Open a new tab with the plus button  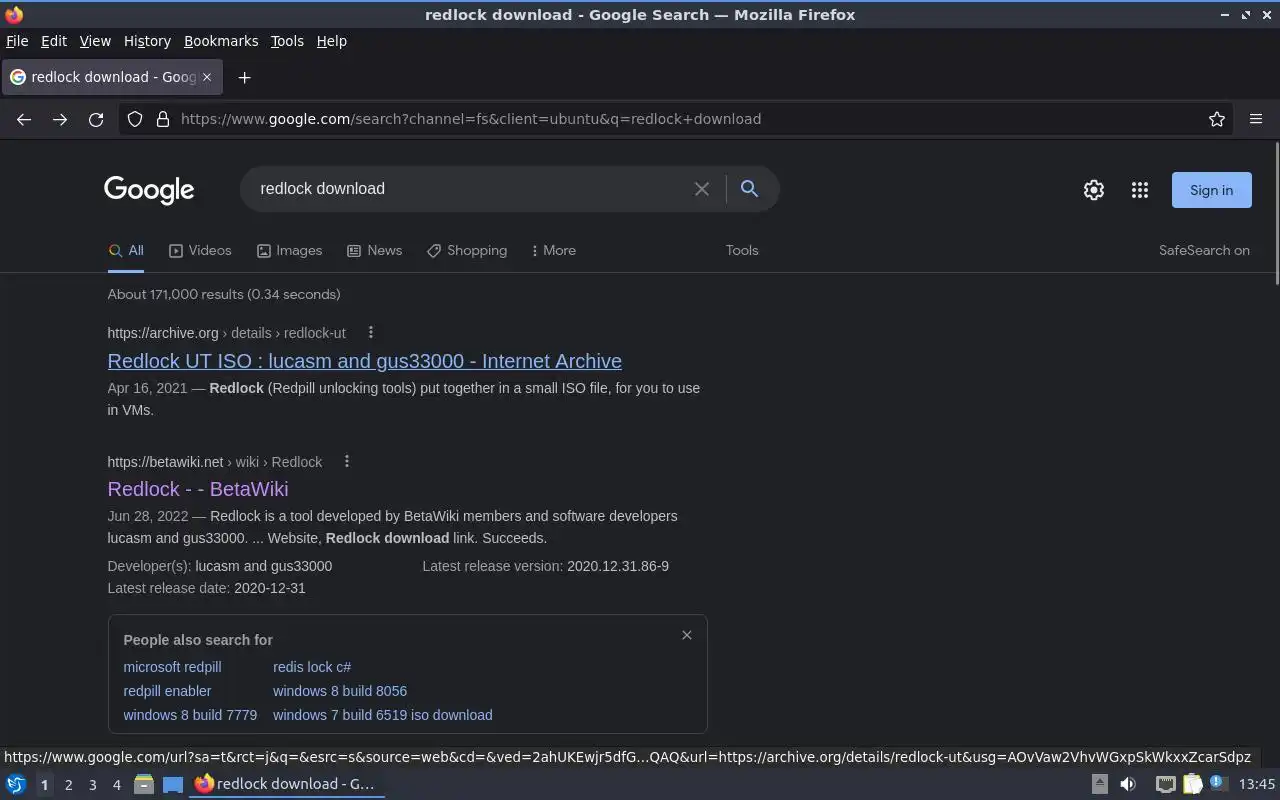pyautogui.click(x=244, y=77)
